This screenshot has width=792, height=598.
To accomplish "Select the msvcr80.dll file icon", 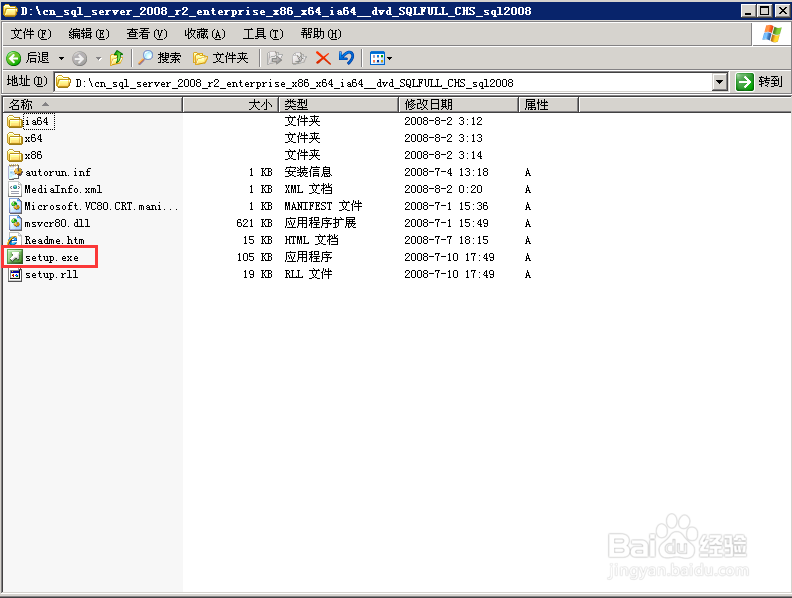I will click(x=15, y=223).
